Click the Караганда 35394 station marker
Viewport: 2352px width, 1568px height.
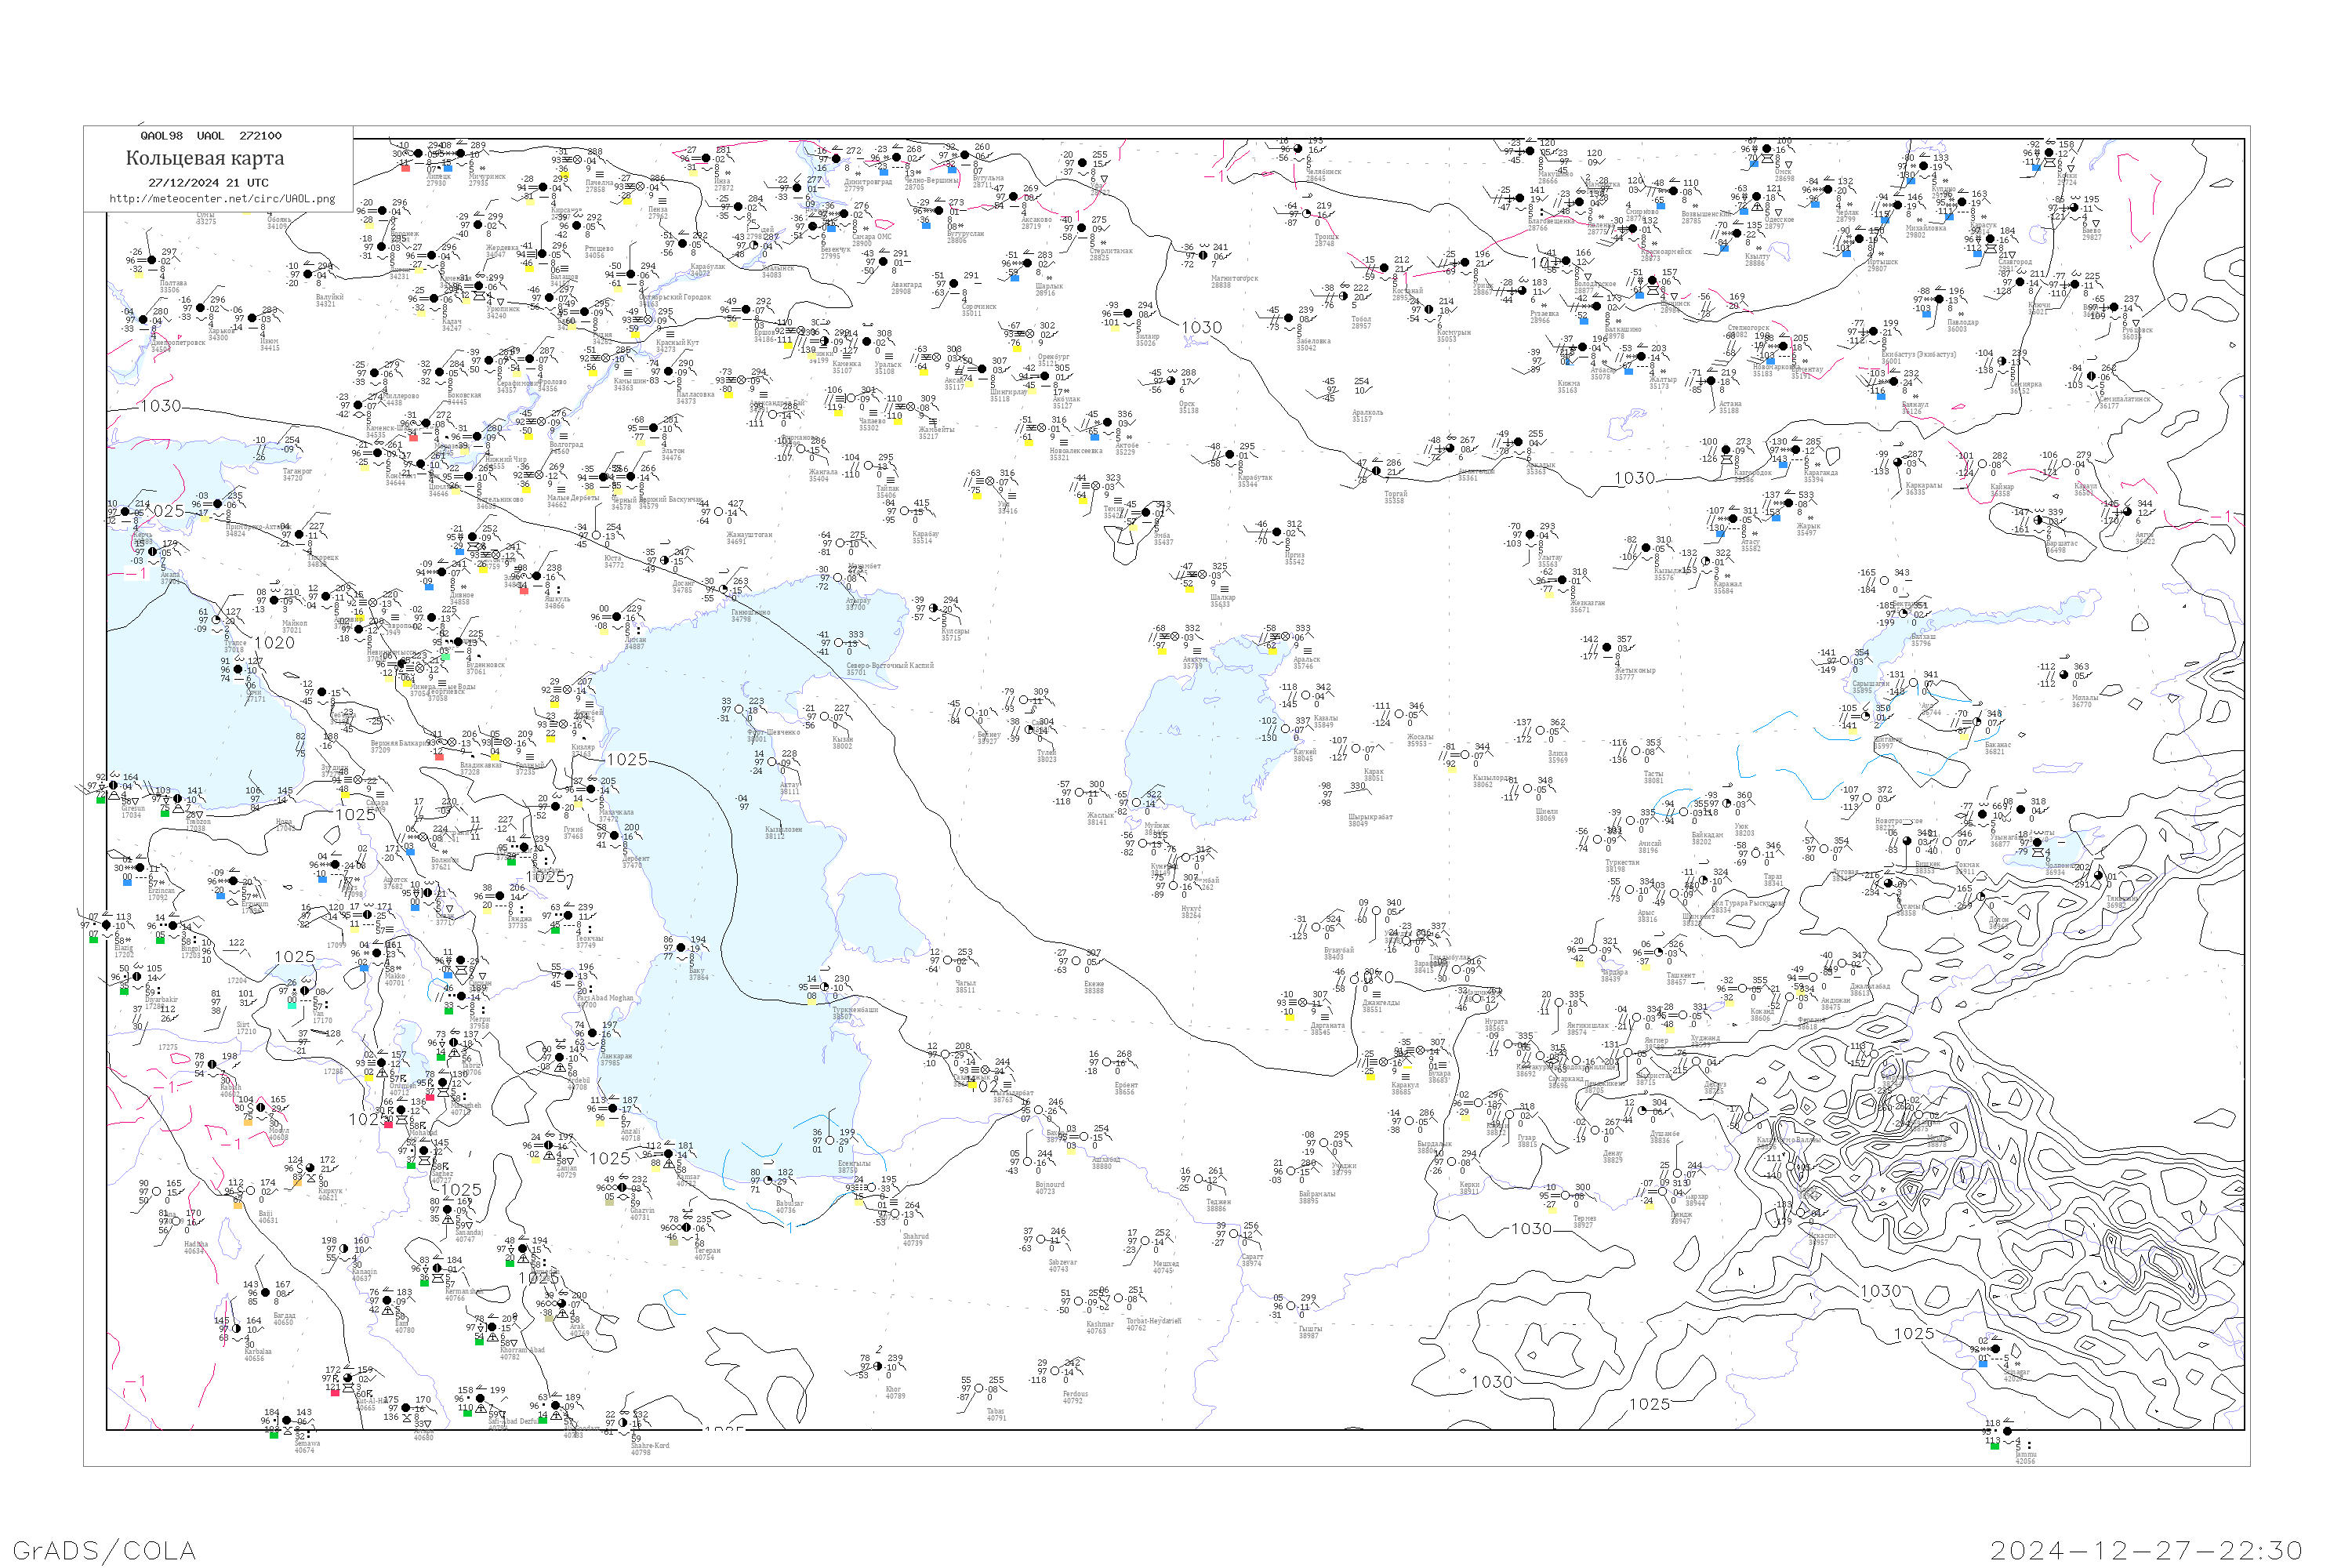pyautogui.click(x=1797, y=450)
